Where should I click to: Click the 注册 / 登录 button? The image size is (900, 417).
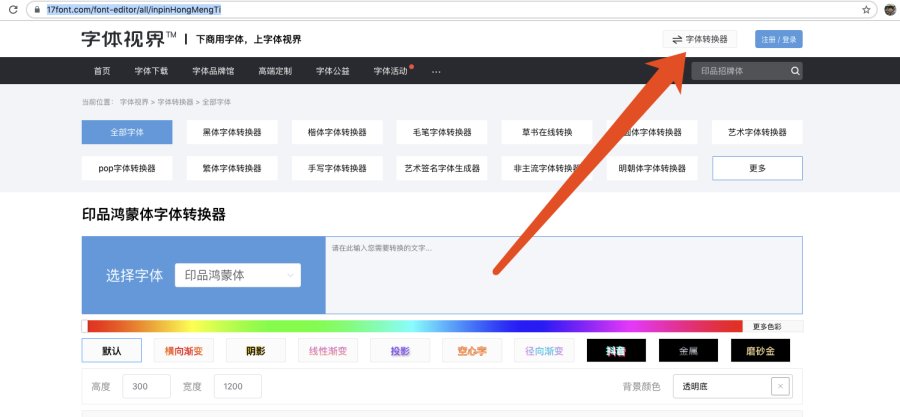[778, 39]
